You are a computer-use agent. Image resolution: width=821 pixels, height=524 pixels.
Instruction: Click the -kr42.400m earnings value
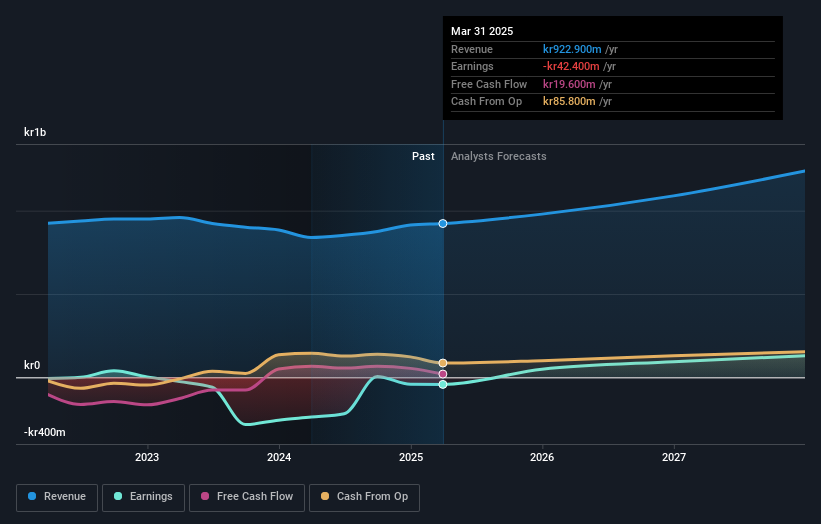(571, 66)
